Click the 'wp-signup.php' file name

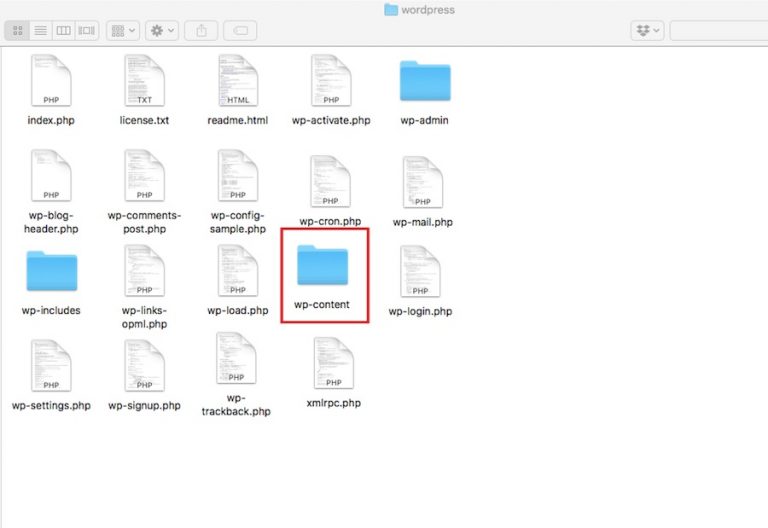(x=144, y=406)
